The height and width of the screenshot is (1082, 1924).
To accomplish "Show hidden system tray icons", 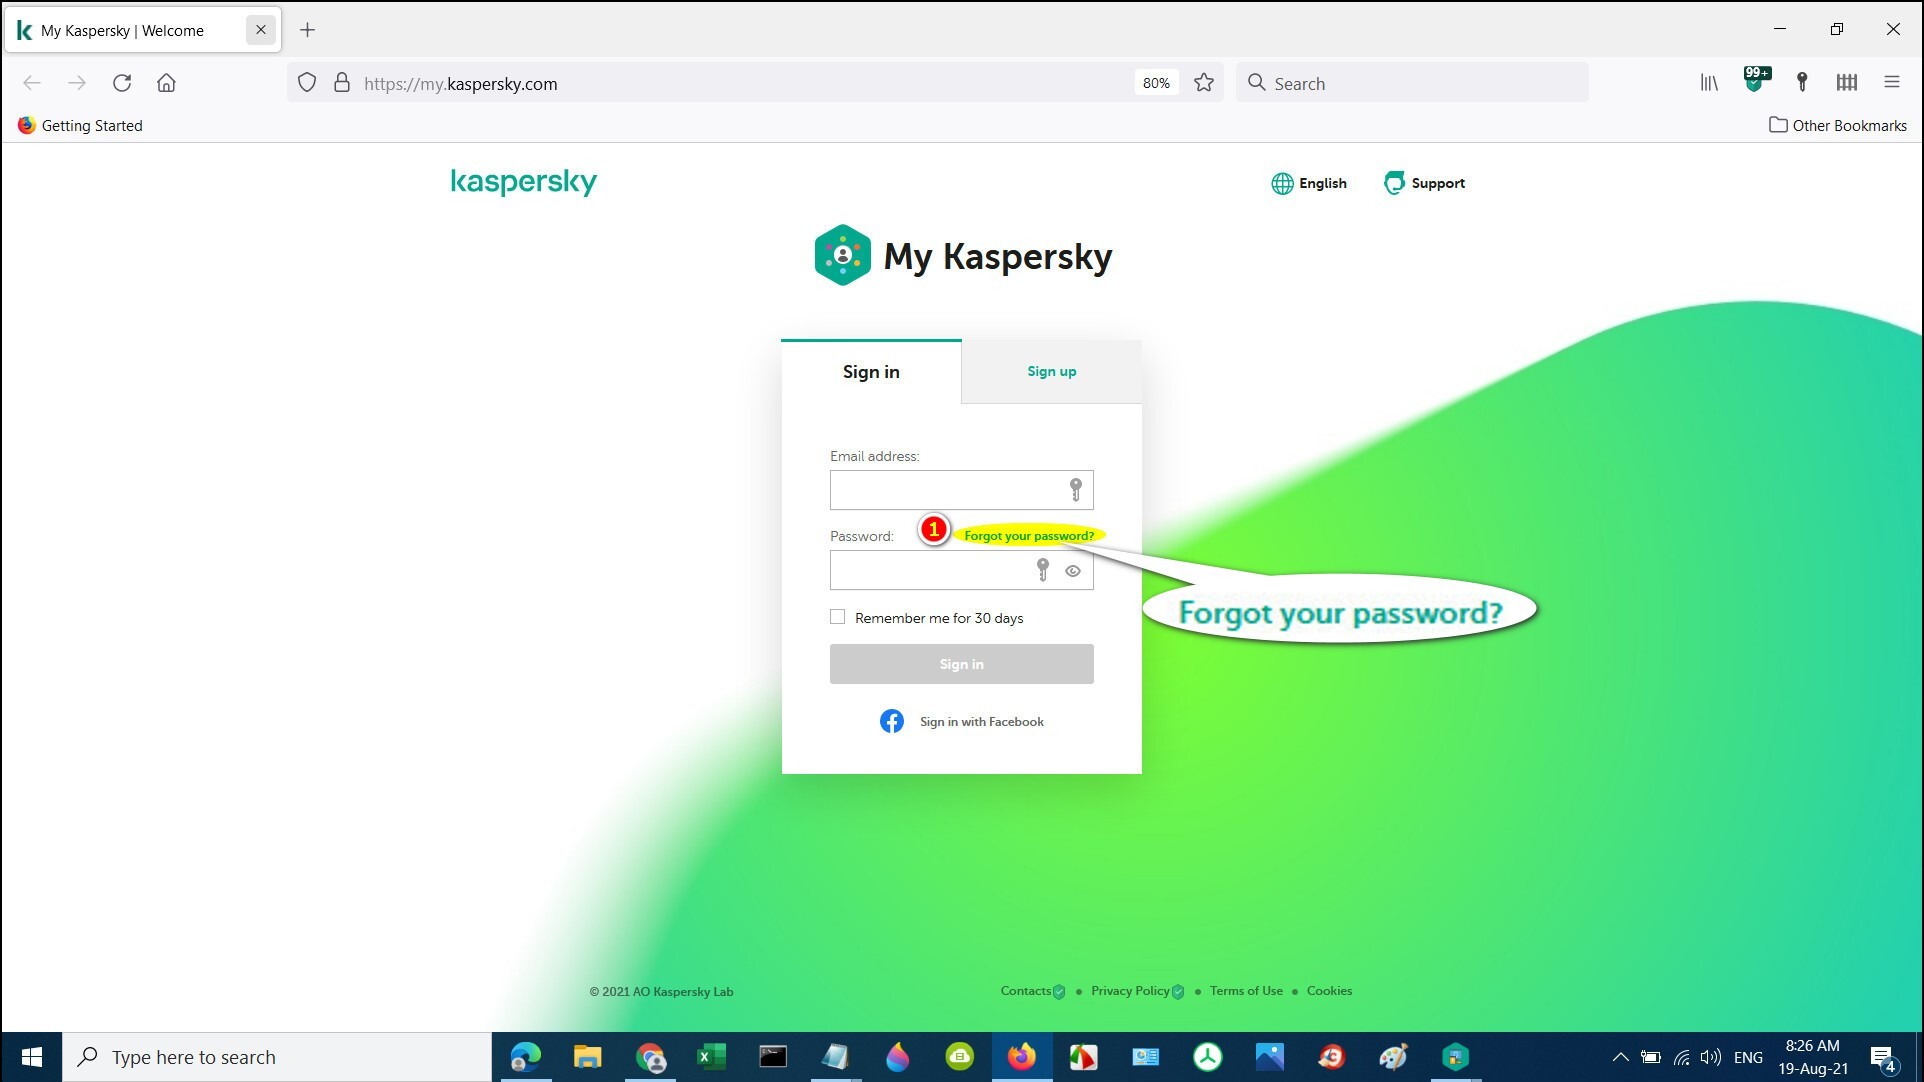I will click(x=1620, y=1057).
